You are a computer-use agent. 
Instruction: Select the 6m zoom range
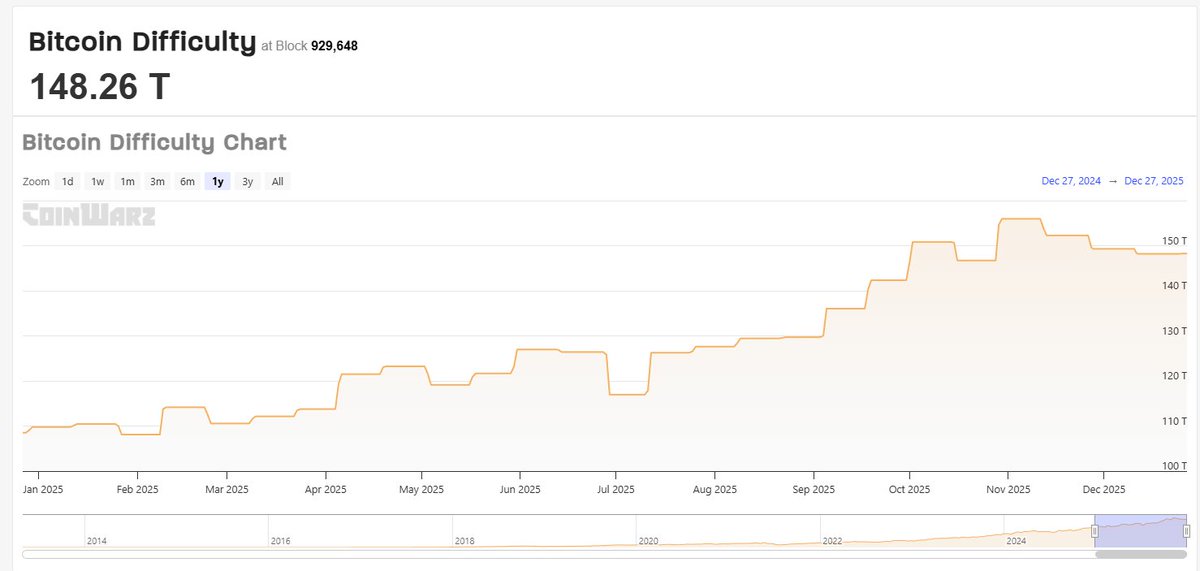(x=188, y=182)
